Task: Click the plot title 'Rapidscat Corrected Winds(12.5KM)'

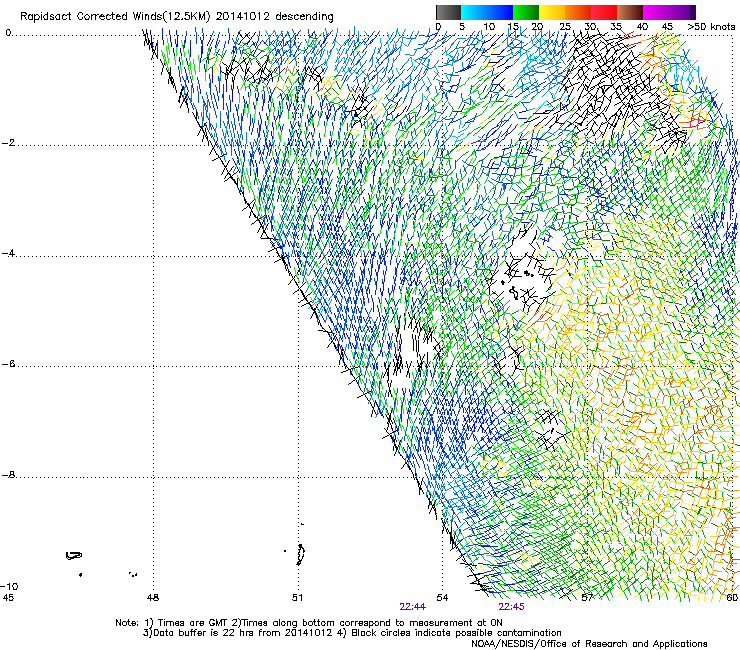Action: click(x=115, y=16)
